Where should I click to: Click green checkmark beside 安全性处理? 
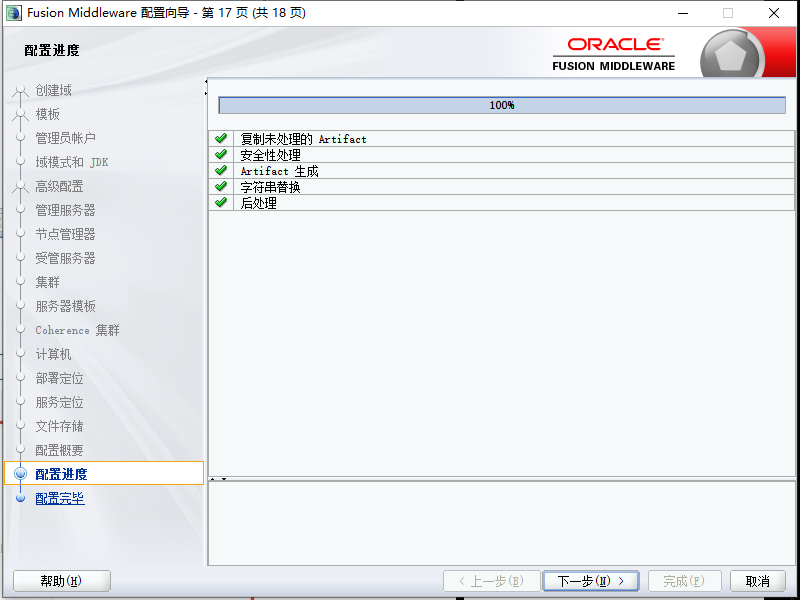(221, 154)
